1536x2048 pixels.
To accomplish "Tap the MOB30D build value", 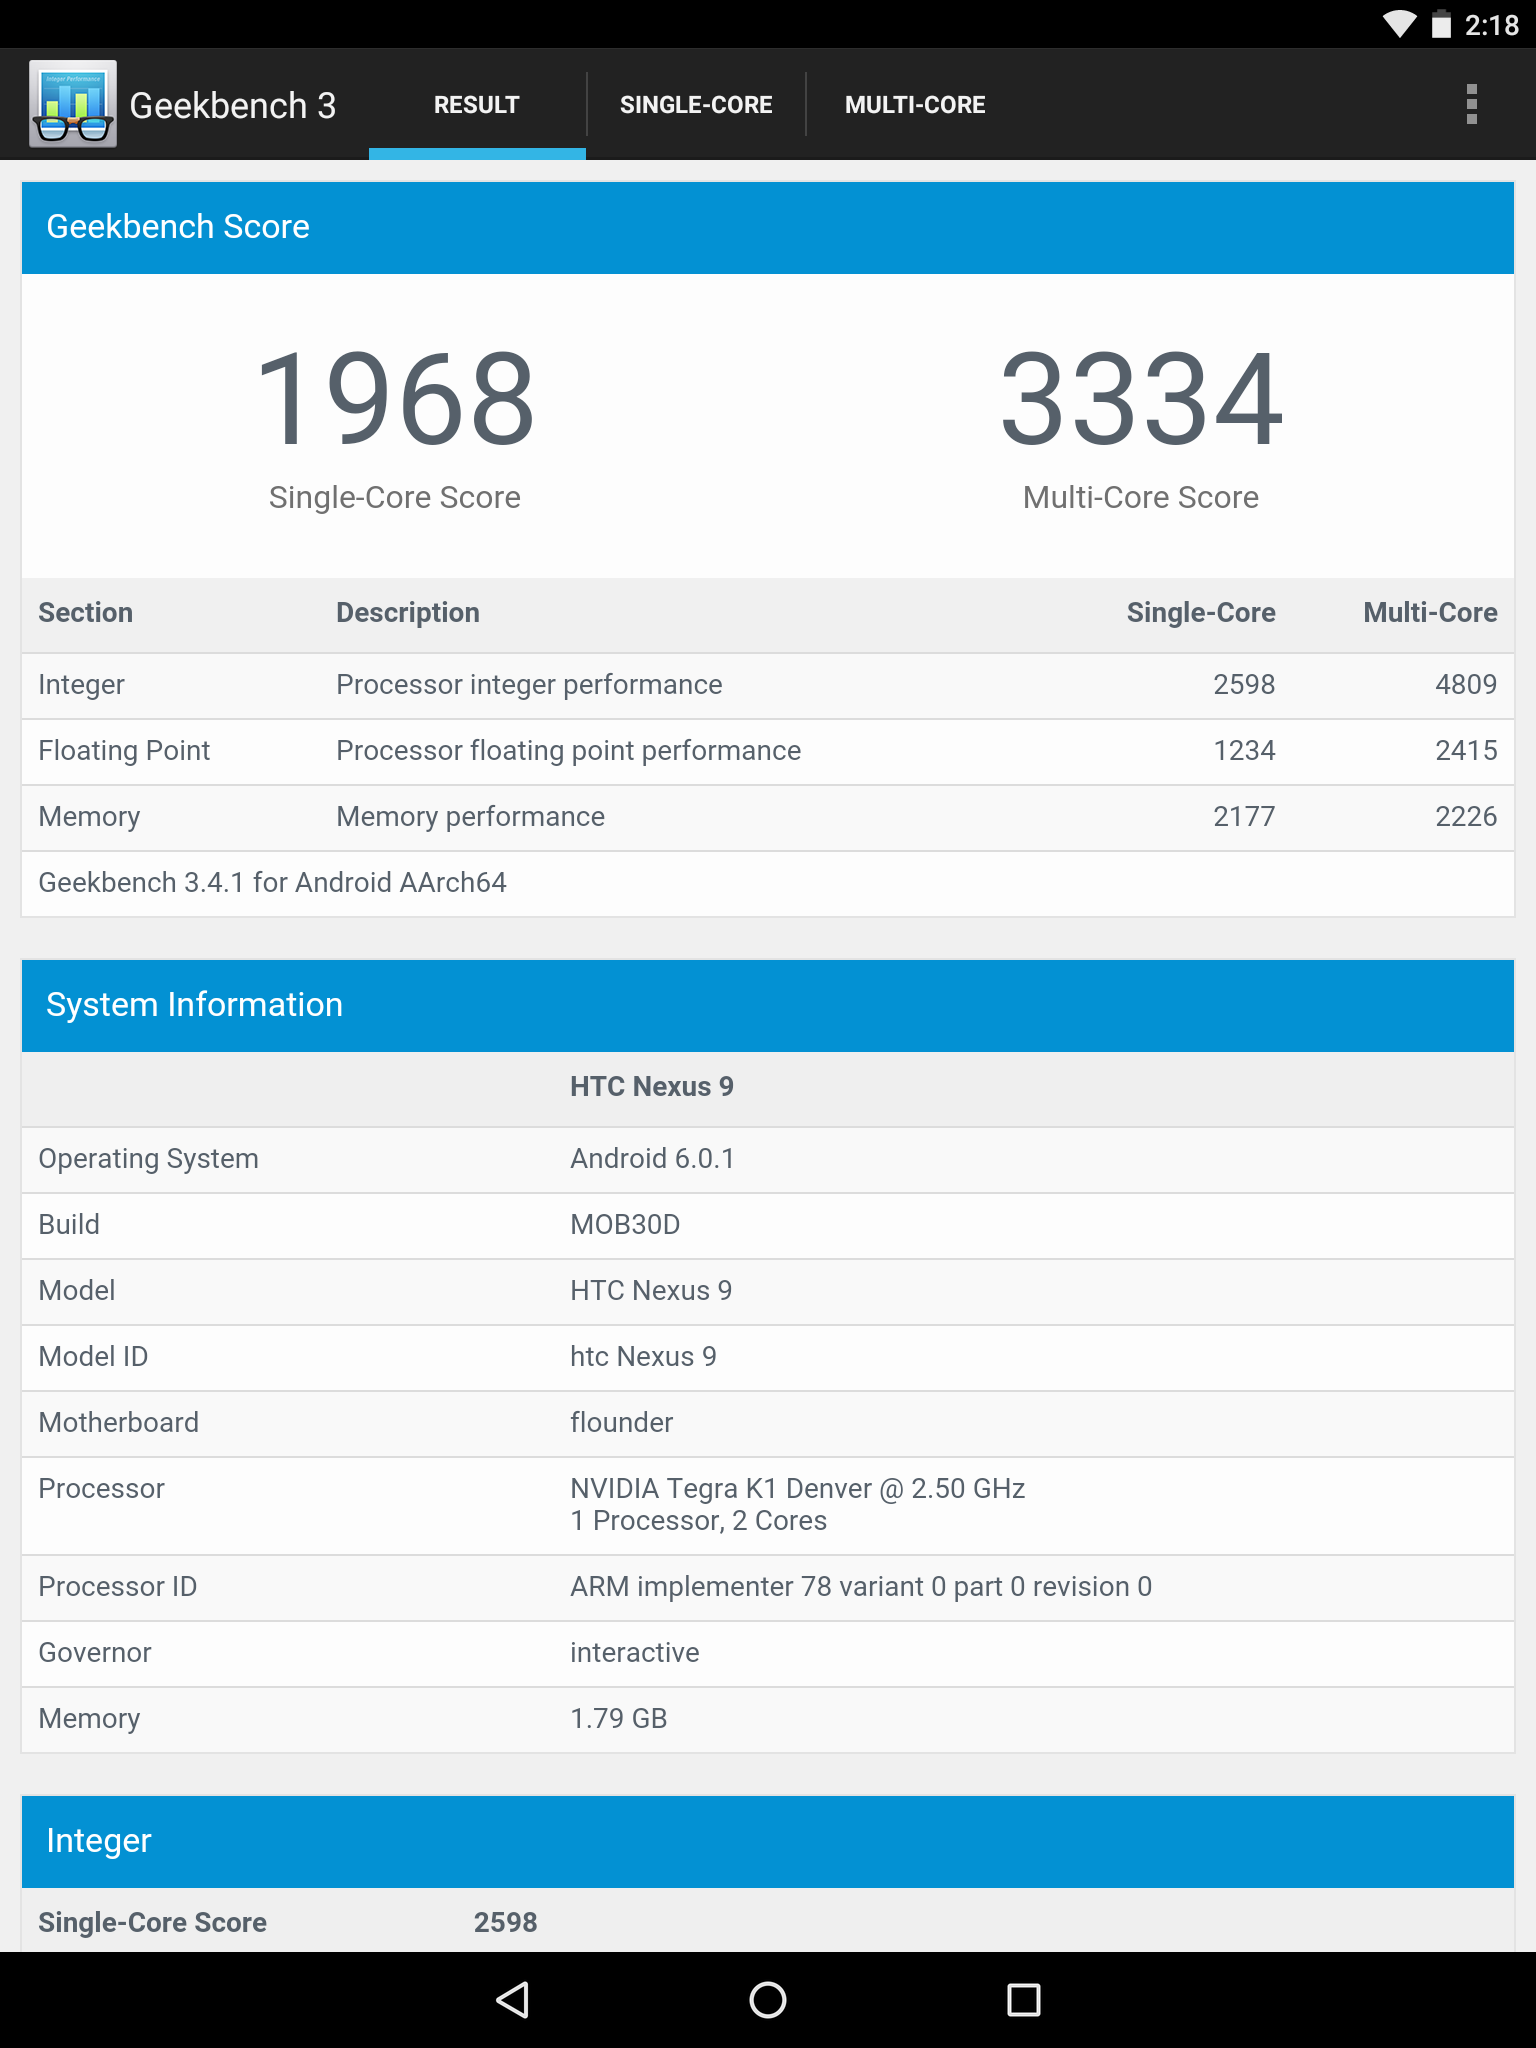I will click(x=625, y=1224).
